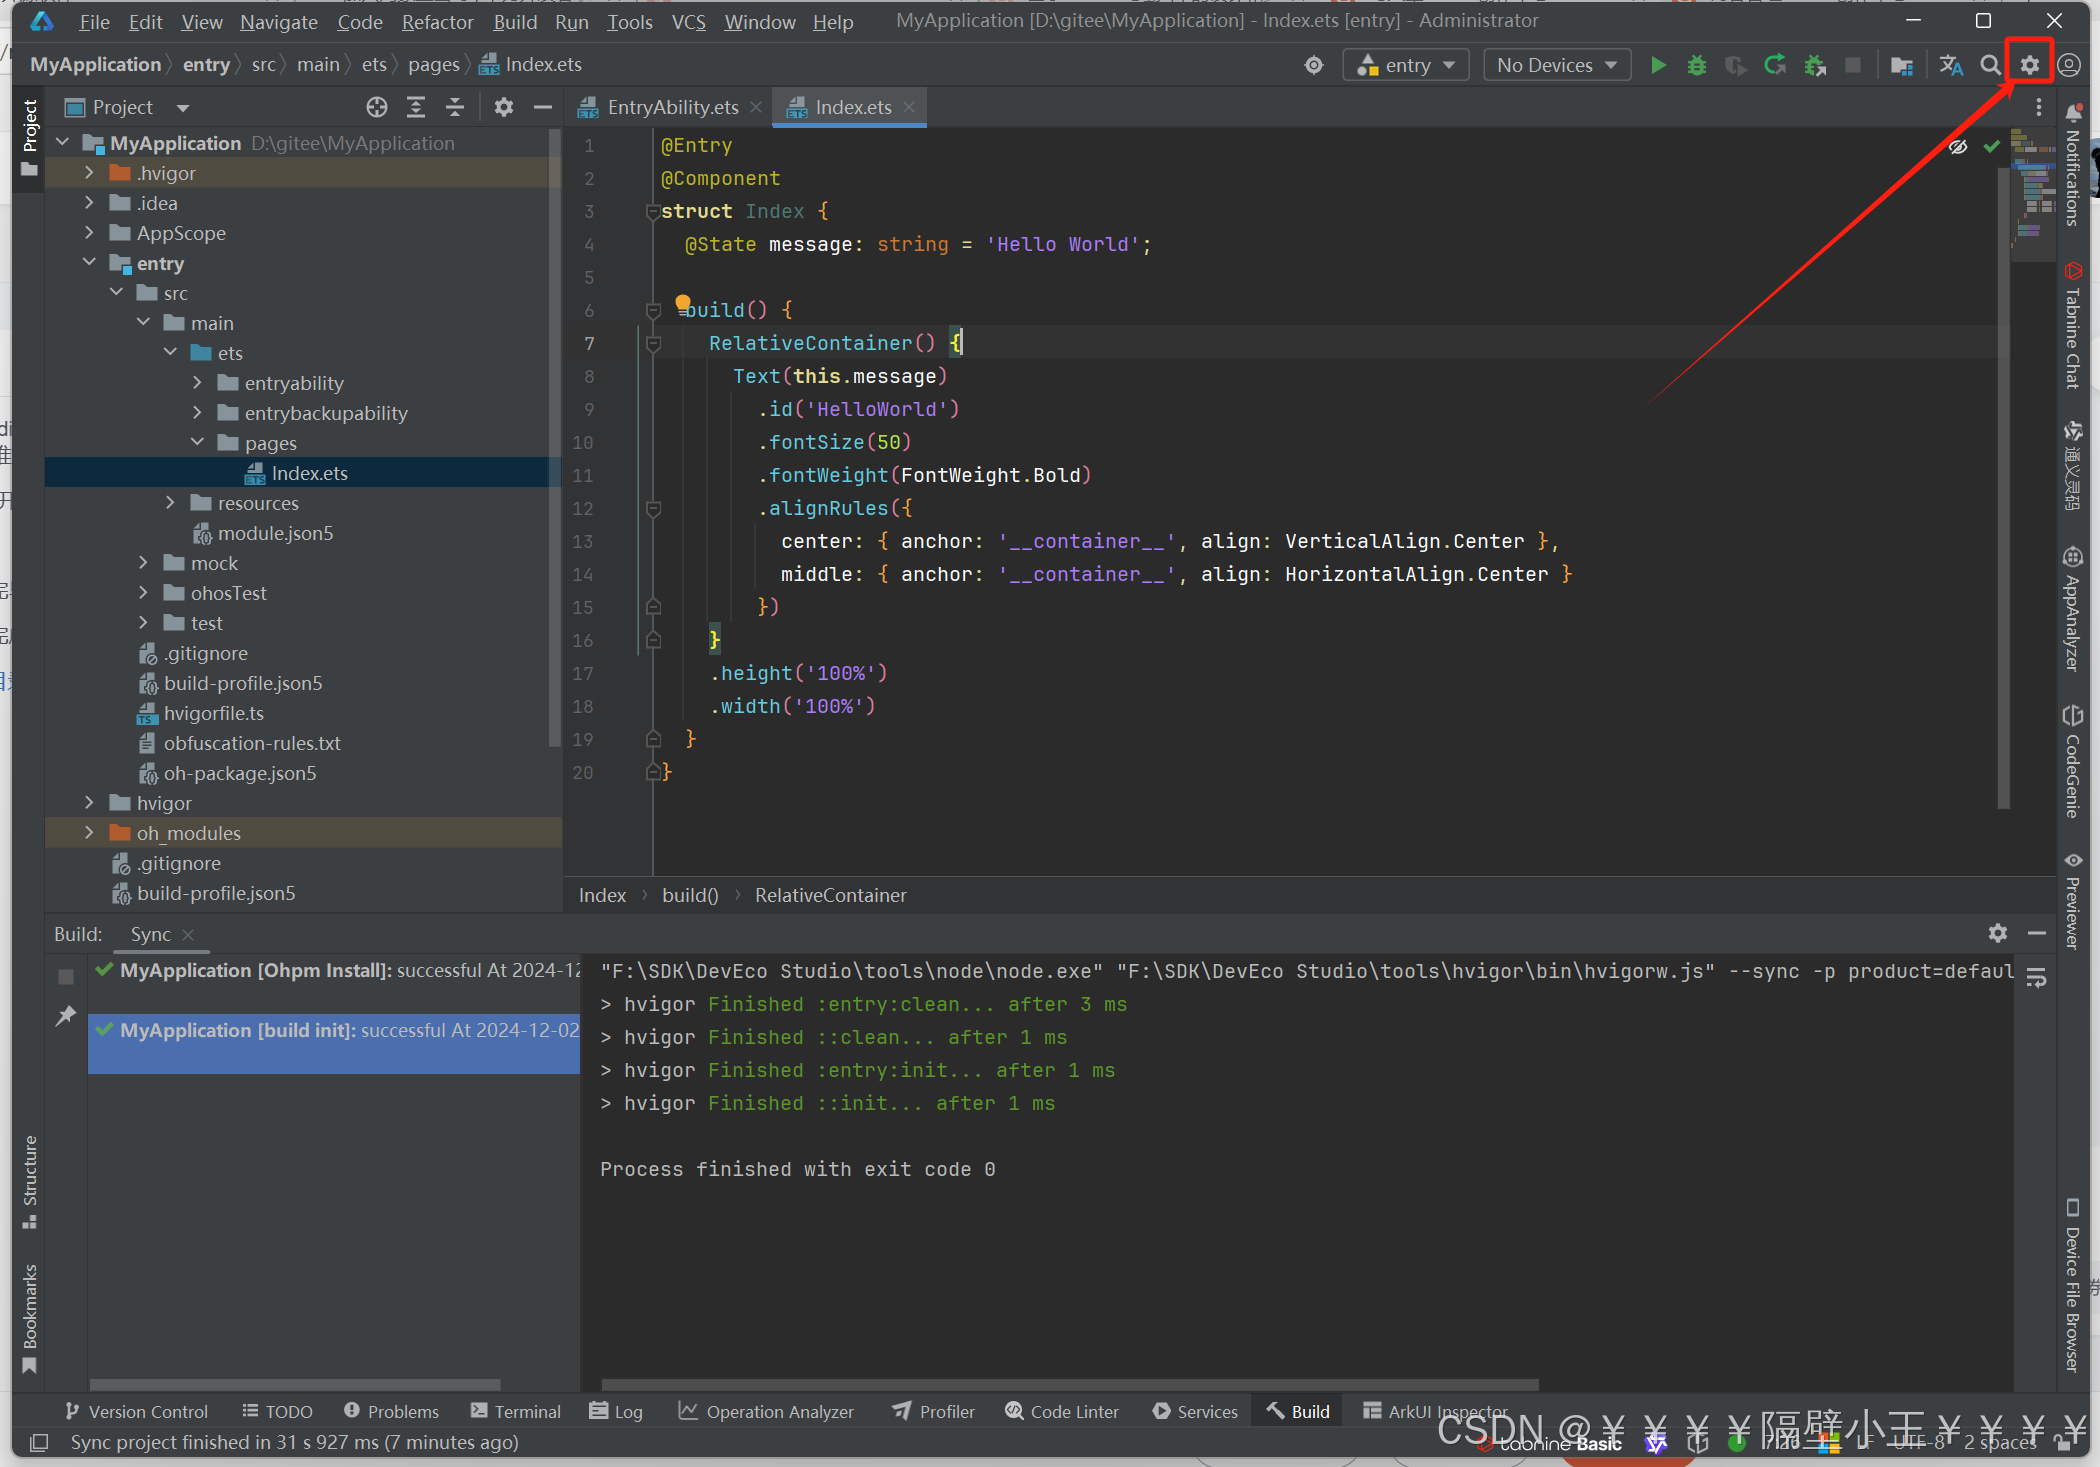Expand the resources folder
The image size is (2100, 1467).
point(170,503)
